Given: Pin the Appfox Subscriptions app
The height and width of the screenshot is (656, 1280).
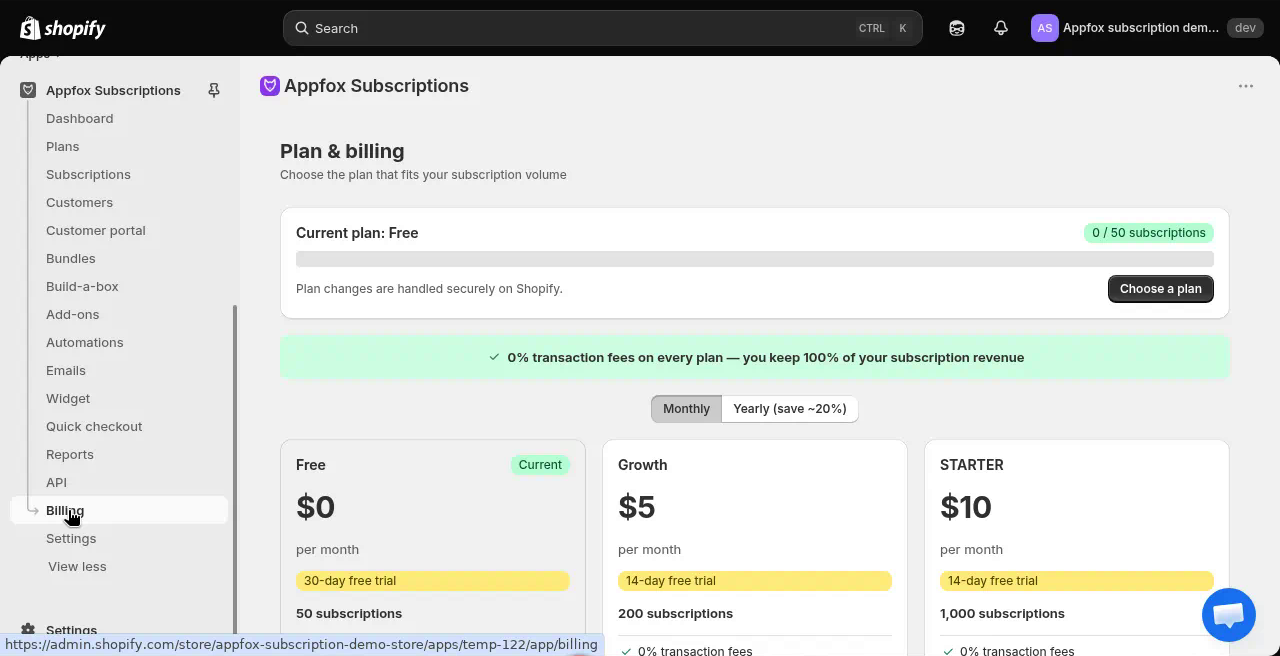Looking at the screenshot, I should 214,90.
